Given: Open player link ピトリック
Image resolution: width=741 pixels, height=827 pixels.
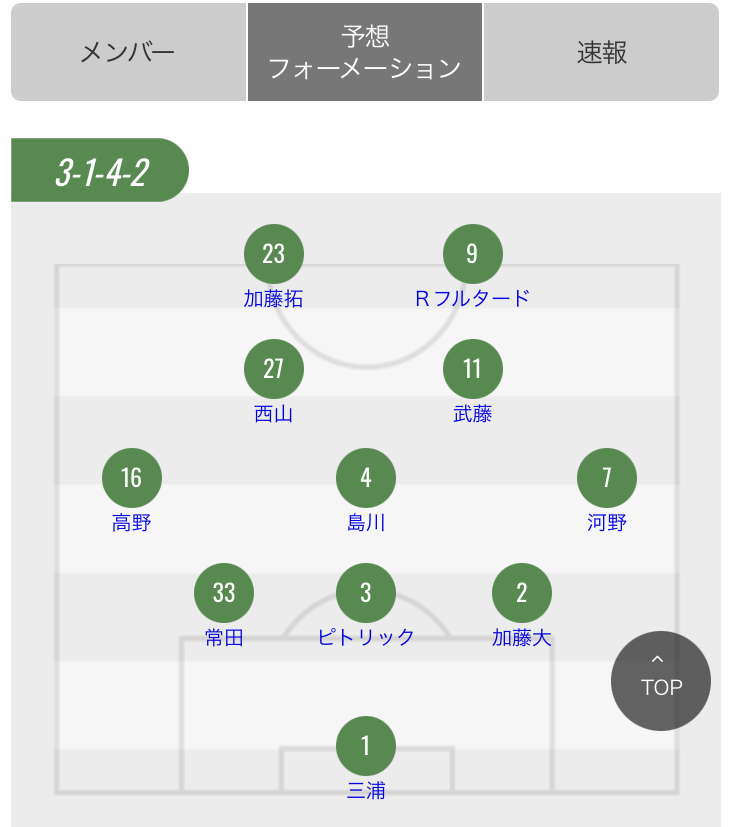Looking at the screenshot, I should (x=366, y=637).
